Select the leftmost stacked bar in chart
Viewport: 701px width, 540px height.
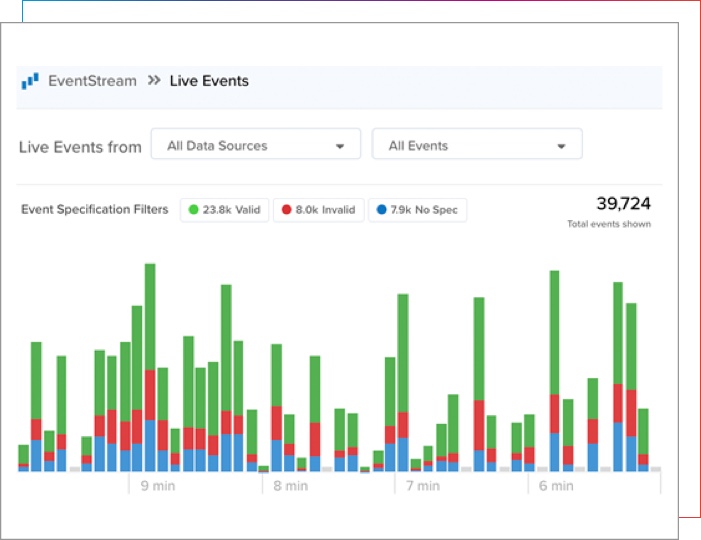pyautogui.click(x=23, y=457)
